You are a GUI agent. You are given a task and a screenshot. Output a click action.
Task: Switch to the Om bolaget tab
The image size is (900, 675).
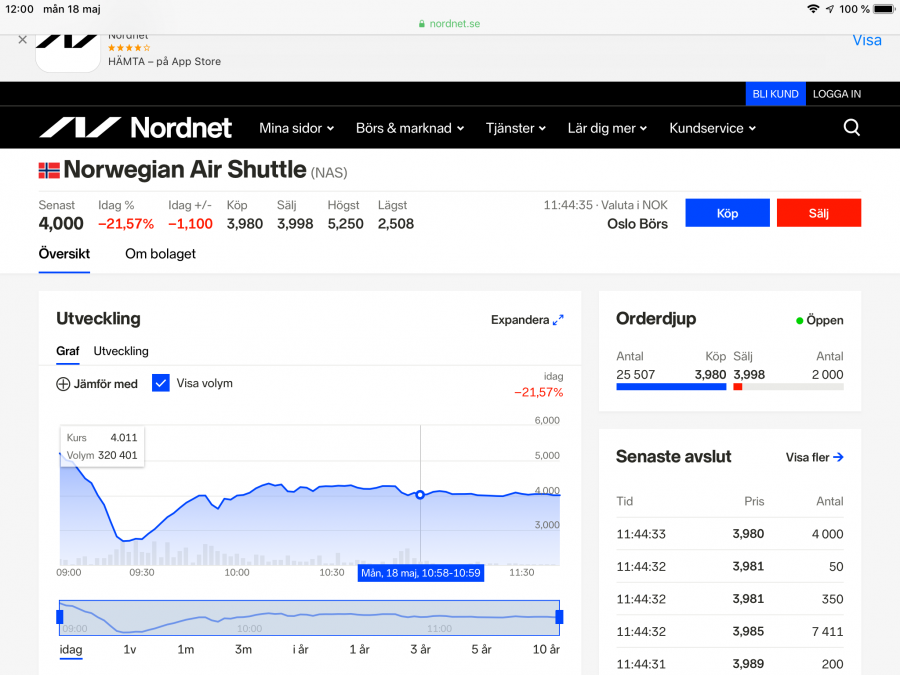tap(160, 254)
